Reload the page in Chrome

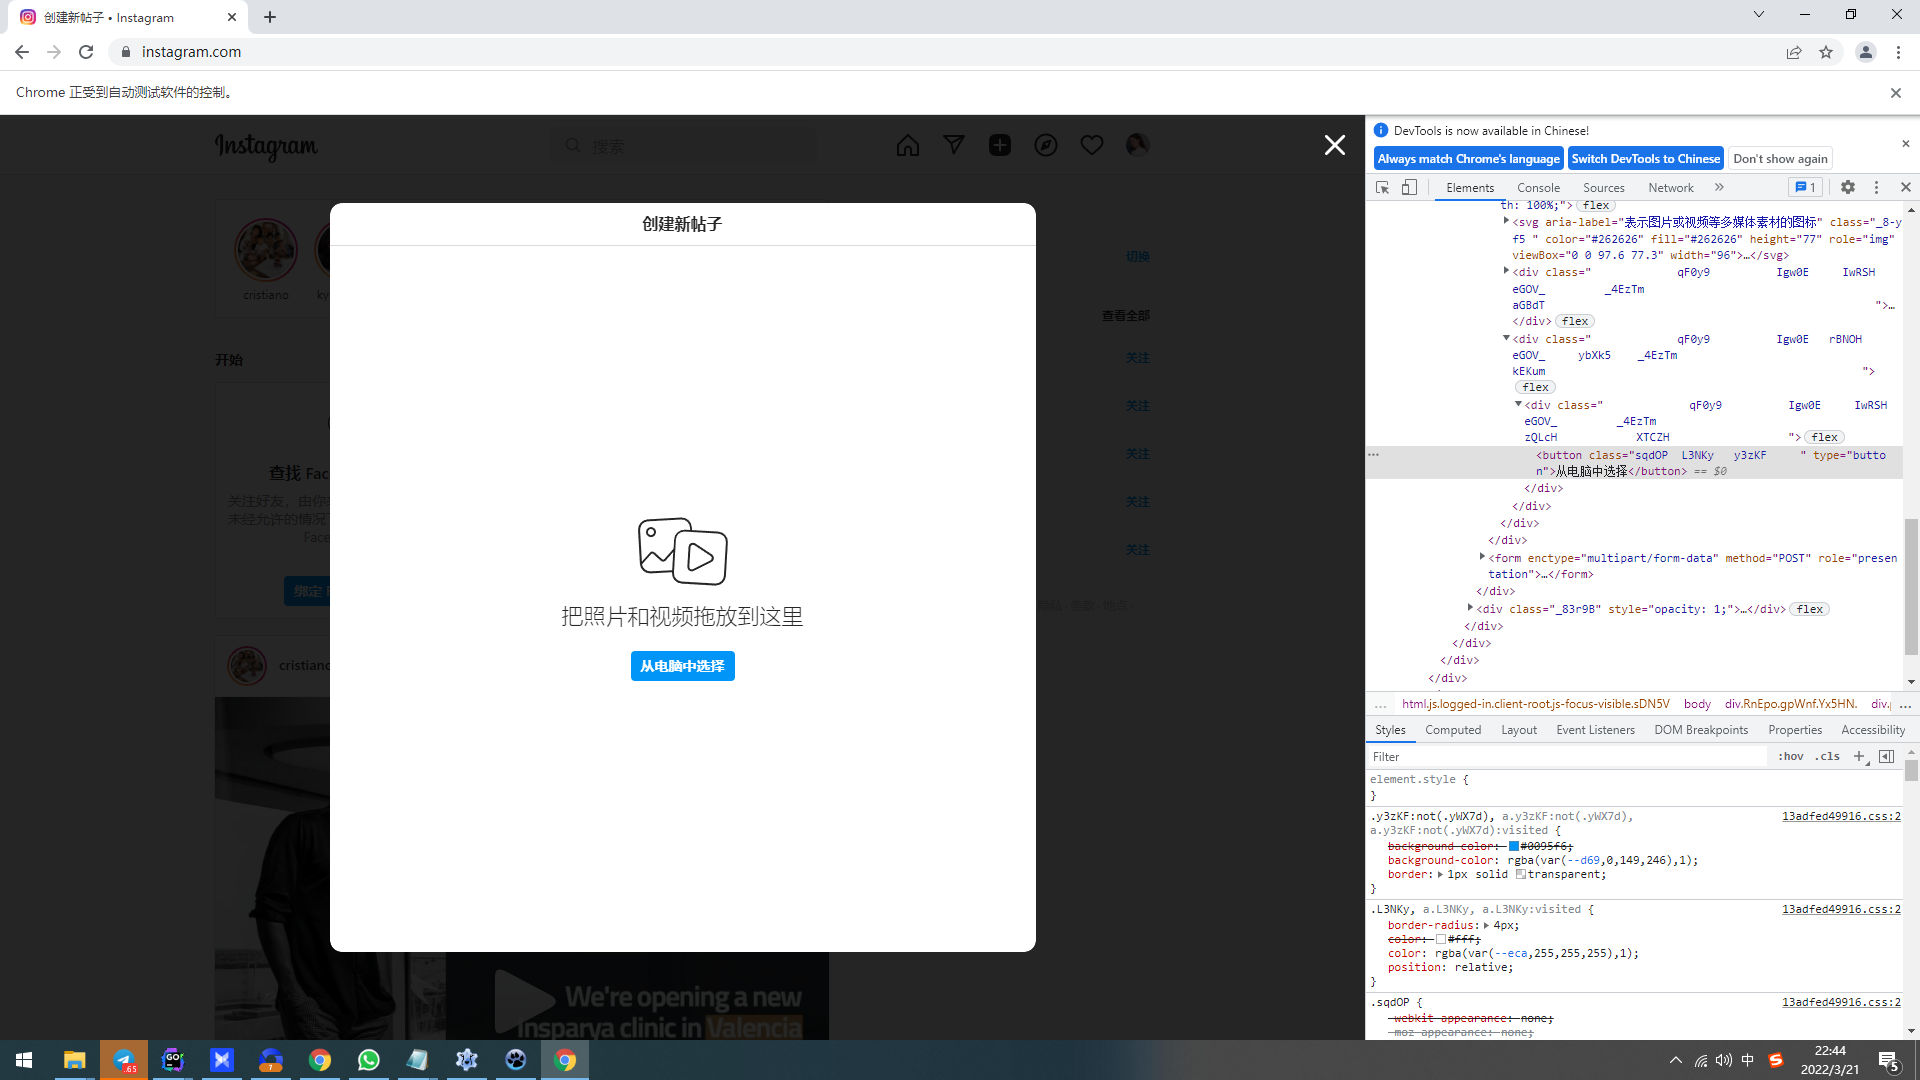coord(86,52)
